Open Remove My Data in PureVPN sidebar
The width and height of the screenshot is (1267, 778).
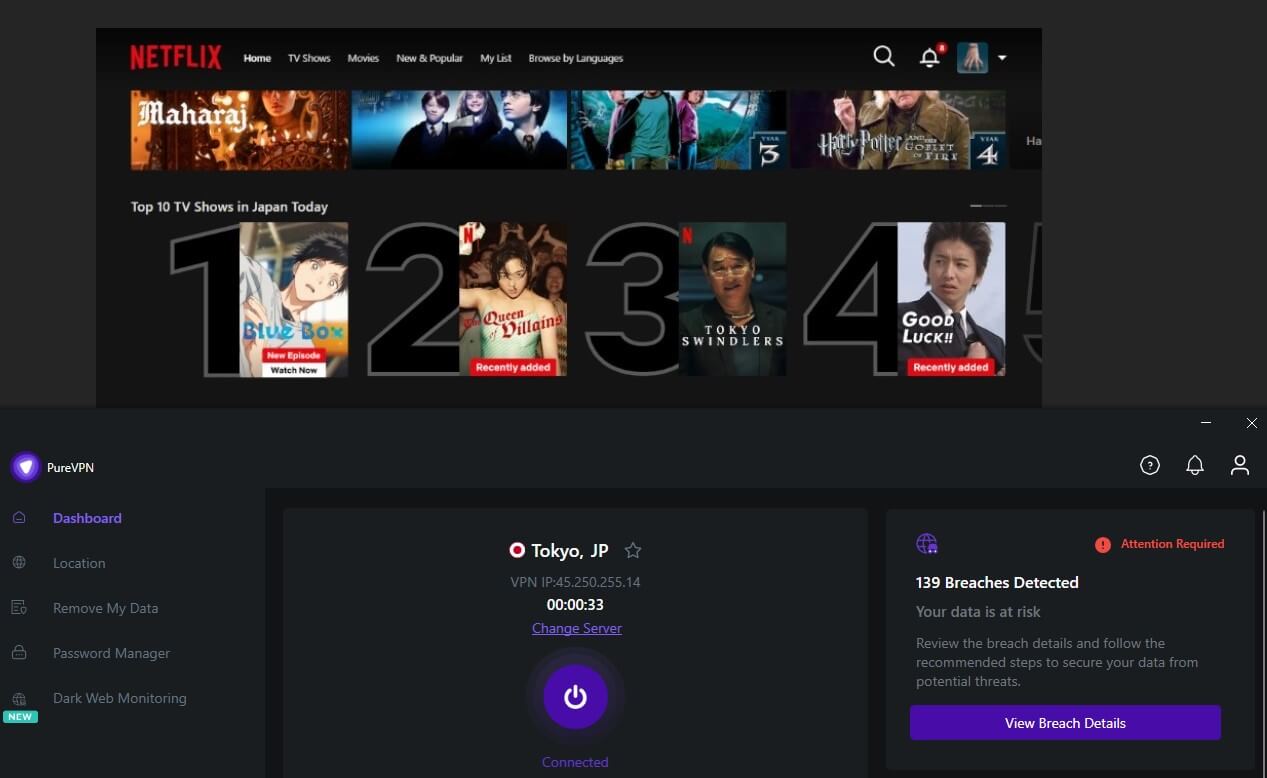pos(105,608)
